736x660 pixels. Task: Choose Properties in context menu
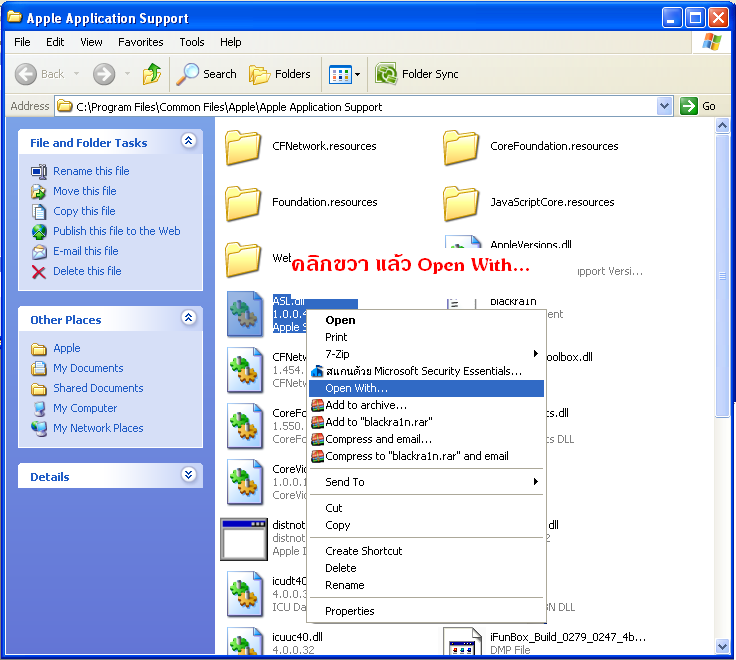(426, 611)
